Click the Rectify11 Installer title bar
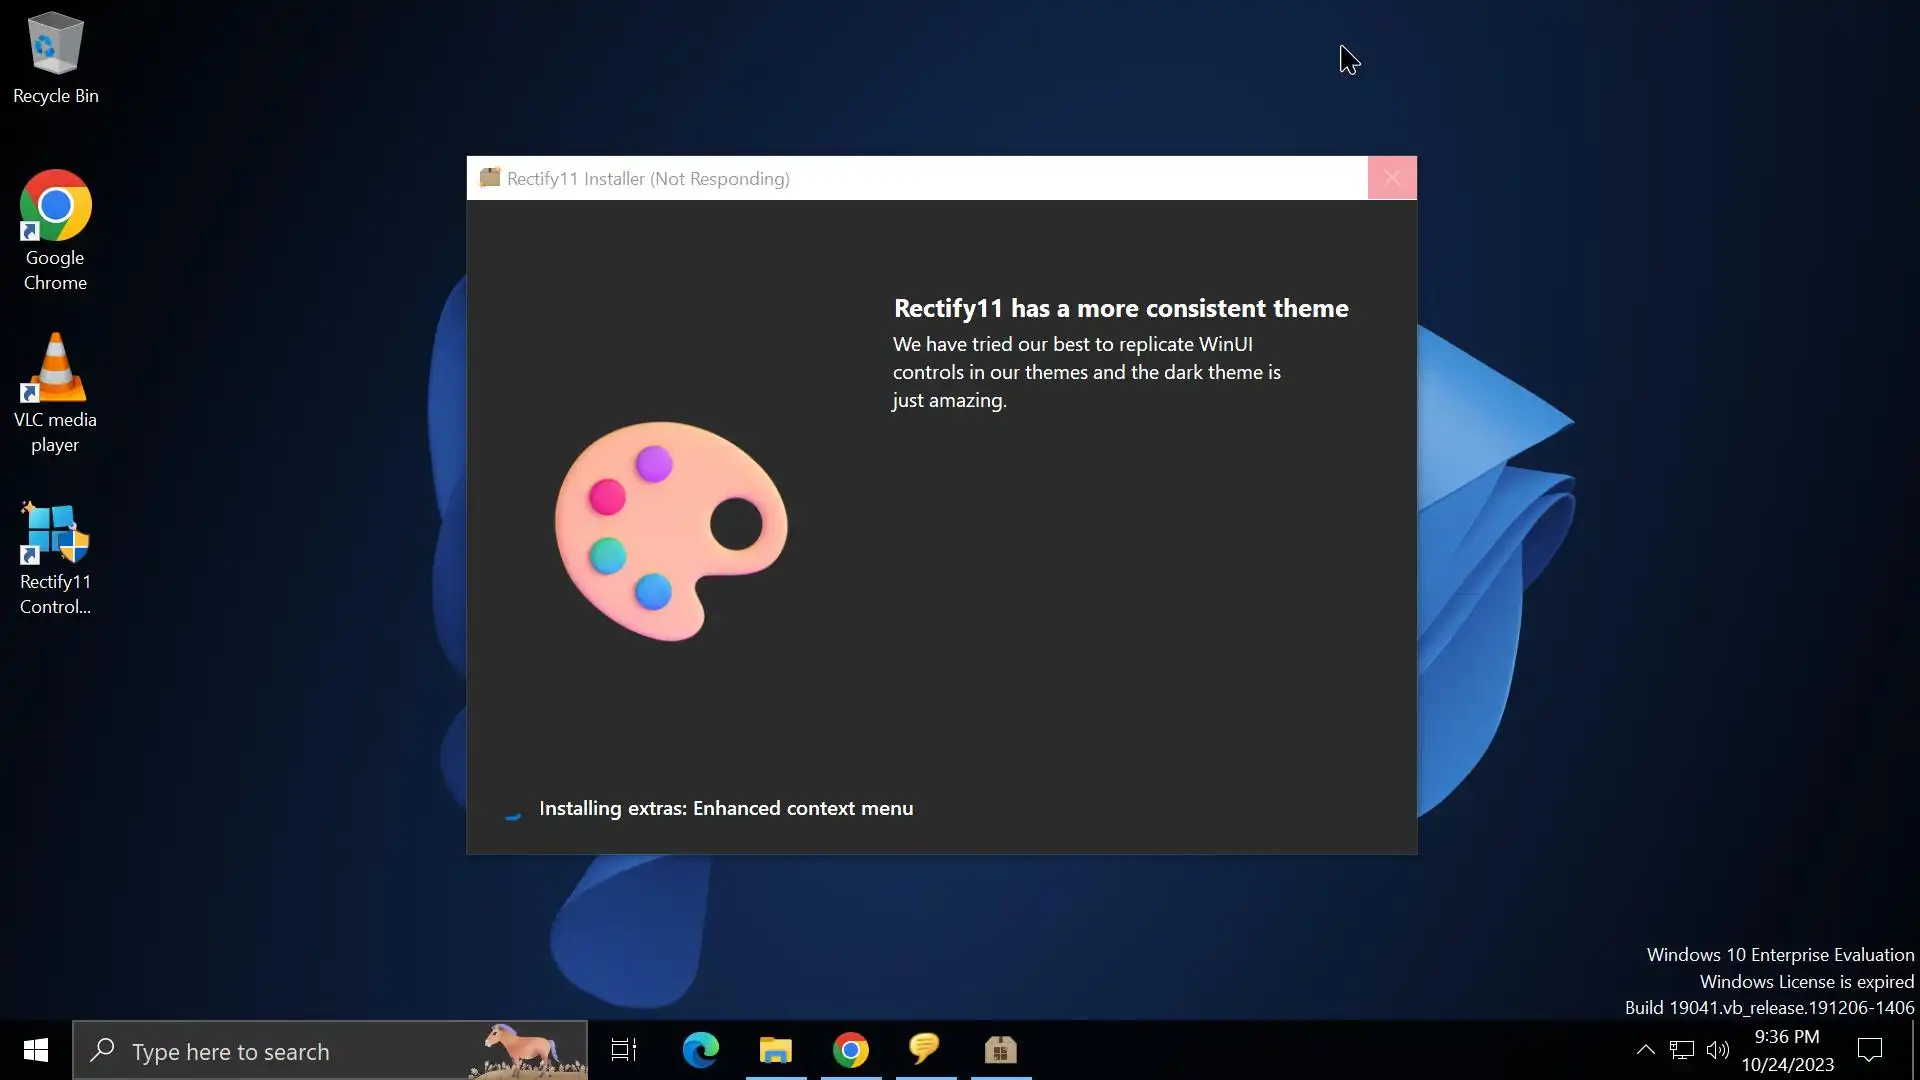 point(1000,178)
